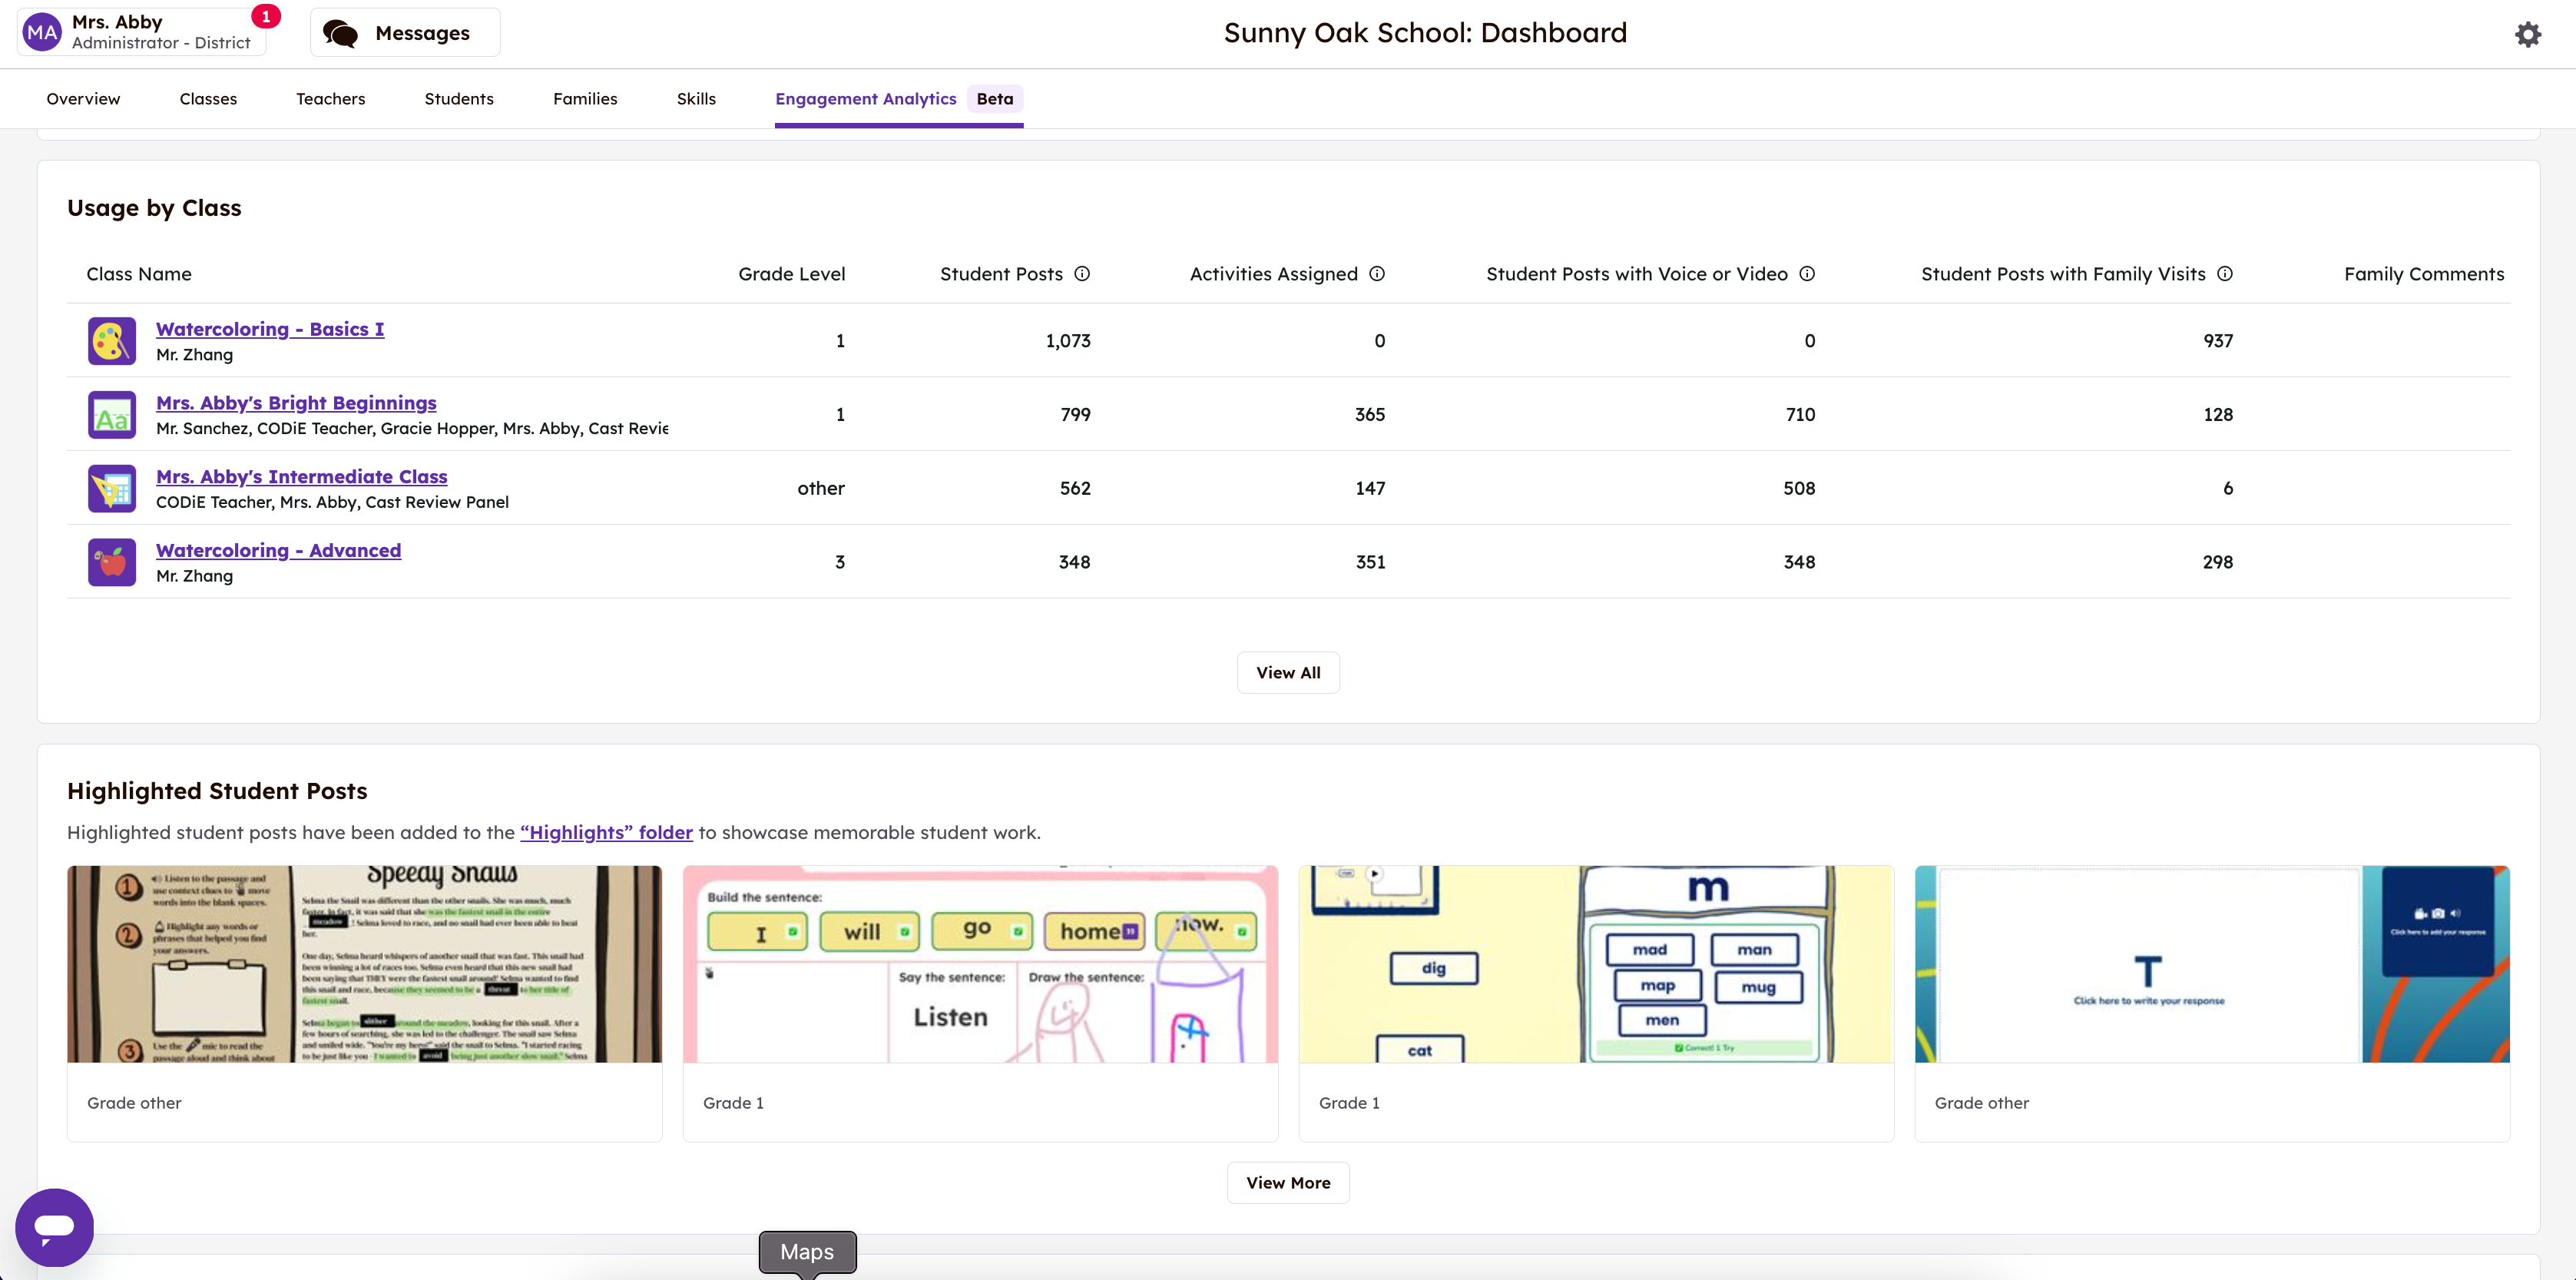Click the Family Visits info icon
Screen dimensions: 2576x1280
(2224, 274)
